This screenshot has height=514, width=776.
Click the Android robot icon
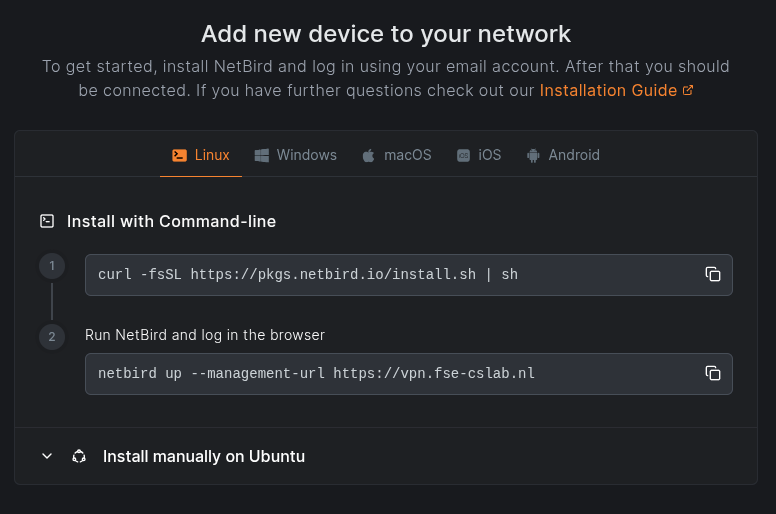point(533,156)
